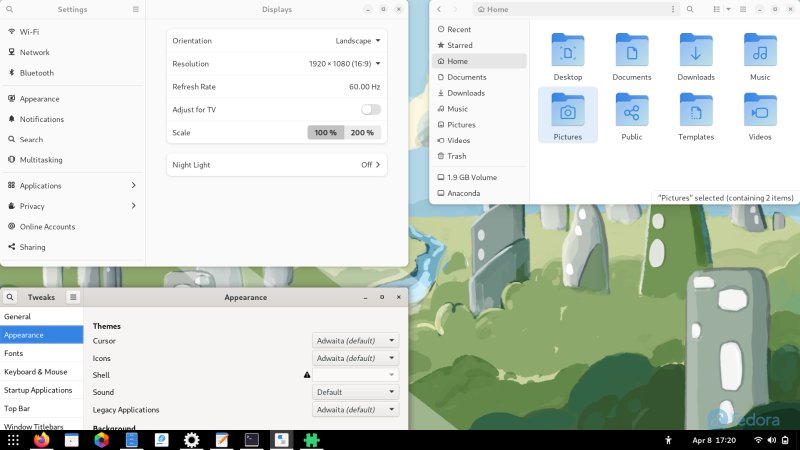Expand Applications settings section
This screenshot has width=800, height=450.
[x=72, y=186]
